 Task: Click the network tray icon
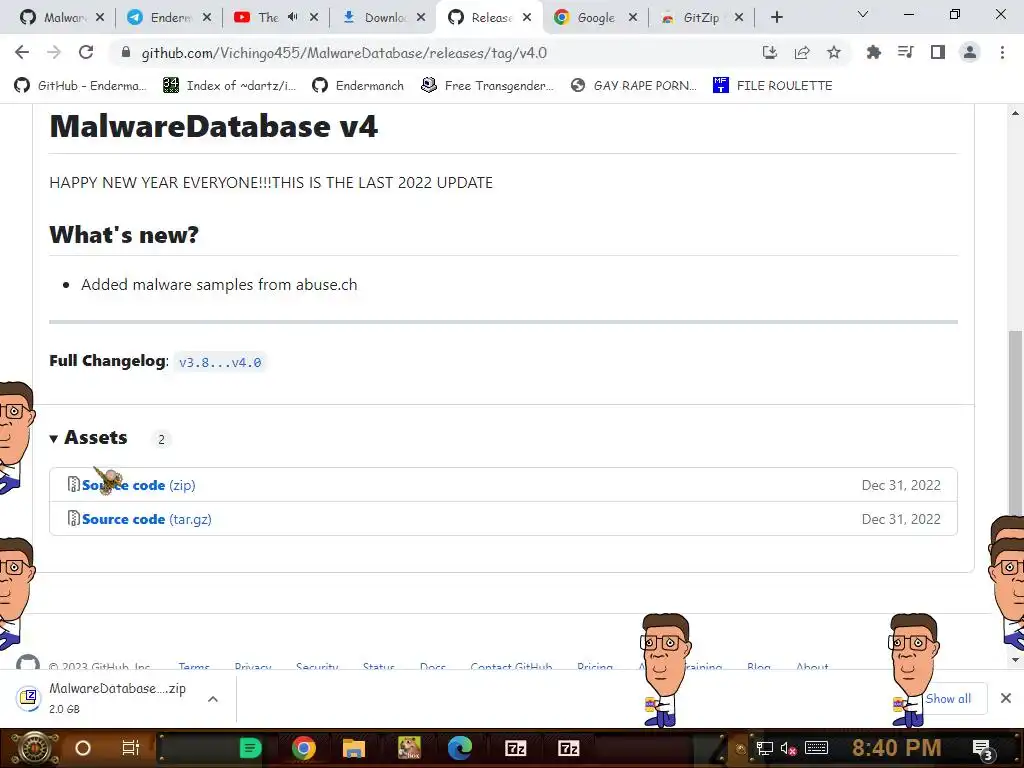point(765,748)
